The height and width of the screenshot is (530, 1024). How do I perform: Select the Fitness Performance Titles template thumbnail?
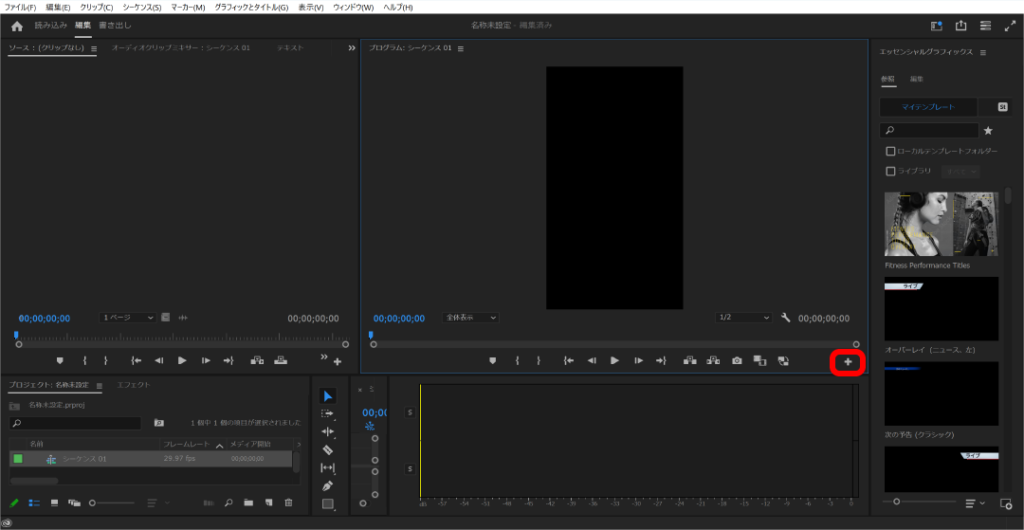[x=940, y=224]
